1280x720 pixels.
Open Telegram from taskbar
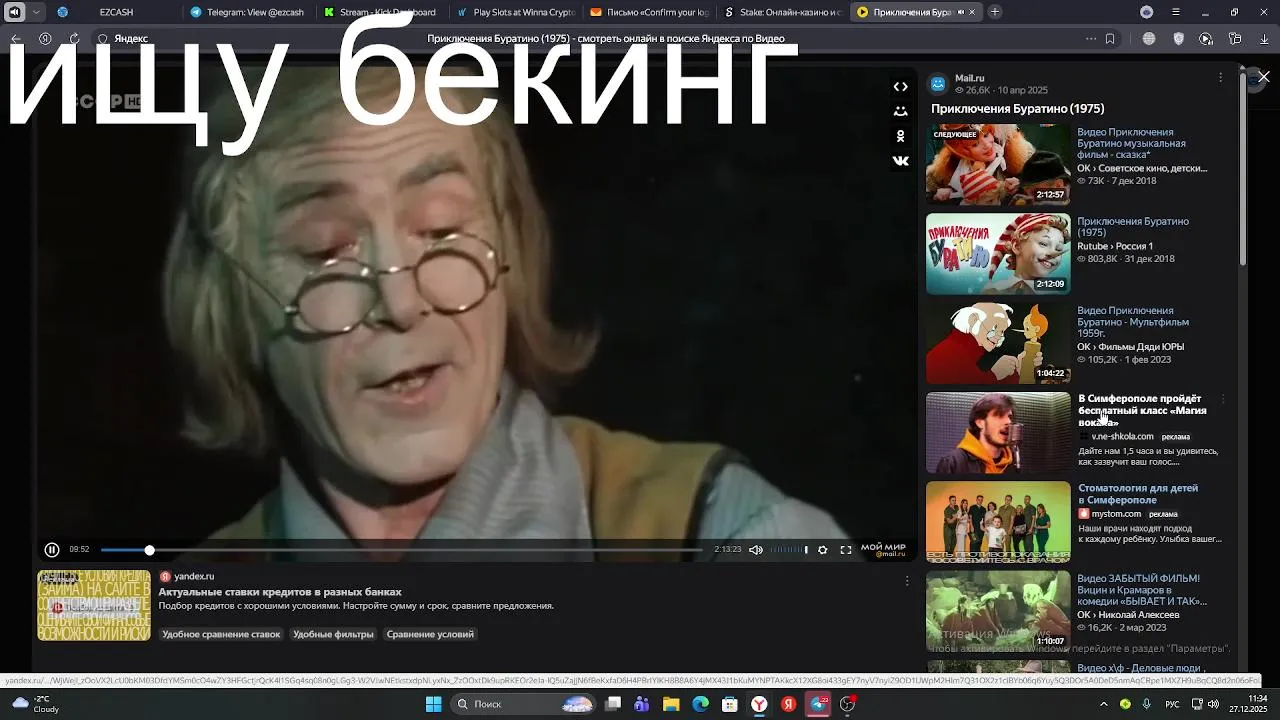(x=819, y=704)
